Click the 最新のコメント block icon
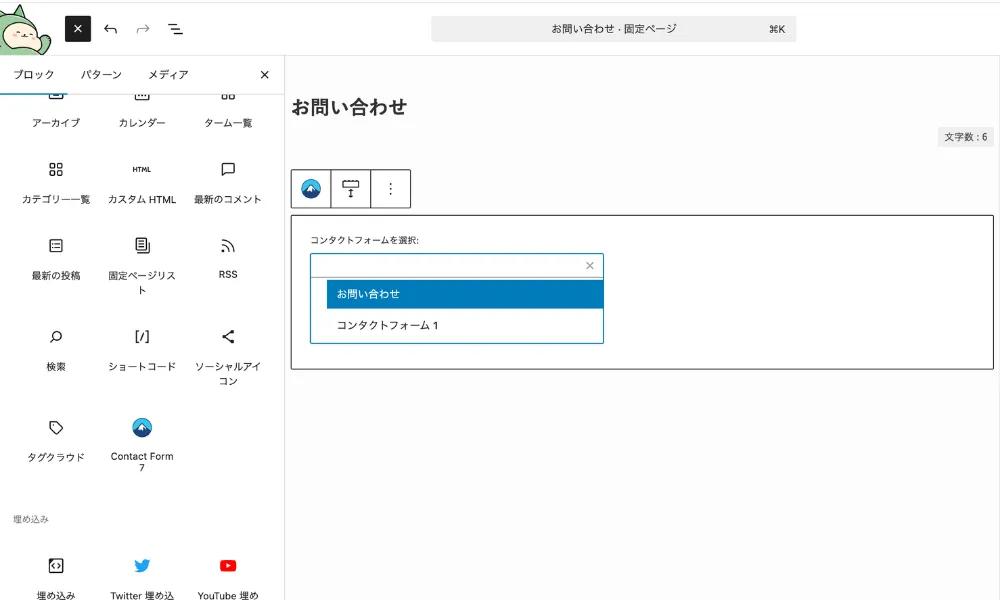This screenshot has height=600, width=1000. tap(227, 170)
